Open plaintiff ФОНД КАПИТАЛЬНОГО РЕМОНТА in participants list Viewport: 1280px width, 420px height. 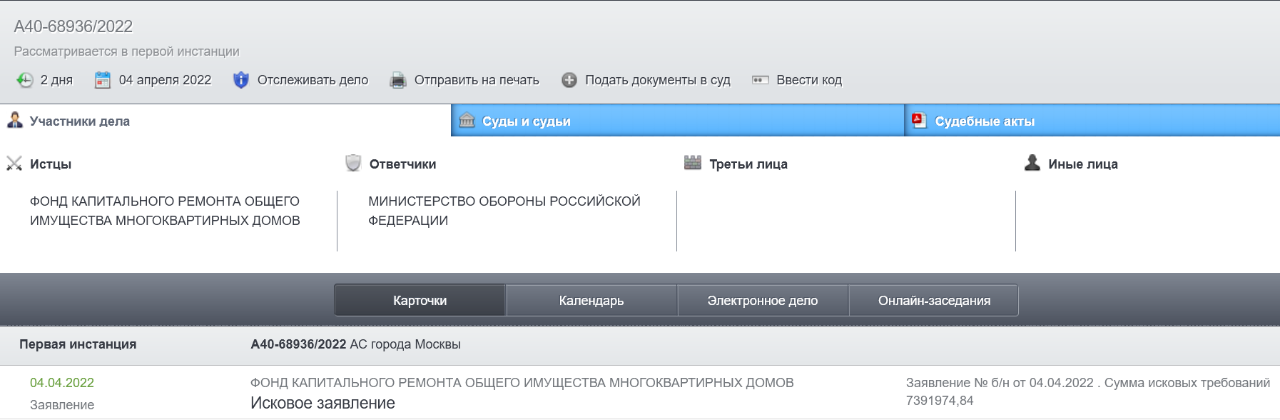(x=165, y=211)
